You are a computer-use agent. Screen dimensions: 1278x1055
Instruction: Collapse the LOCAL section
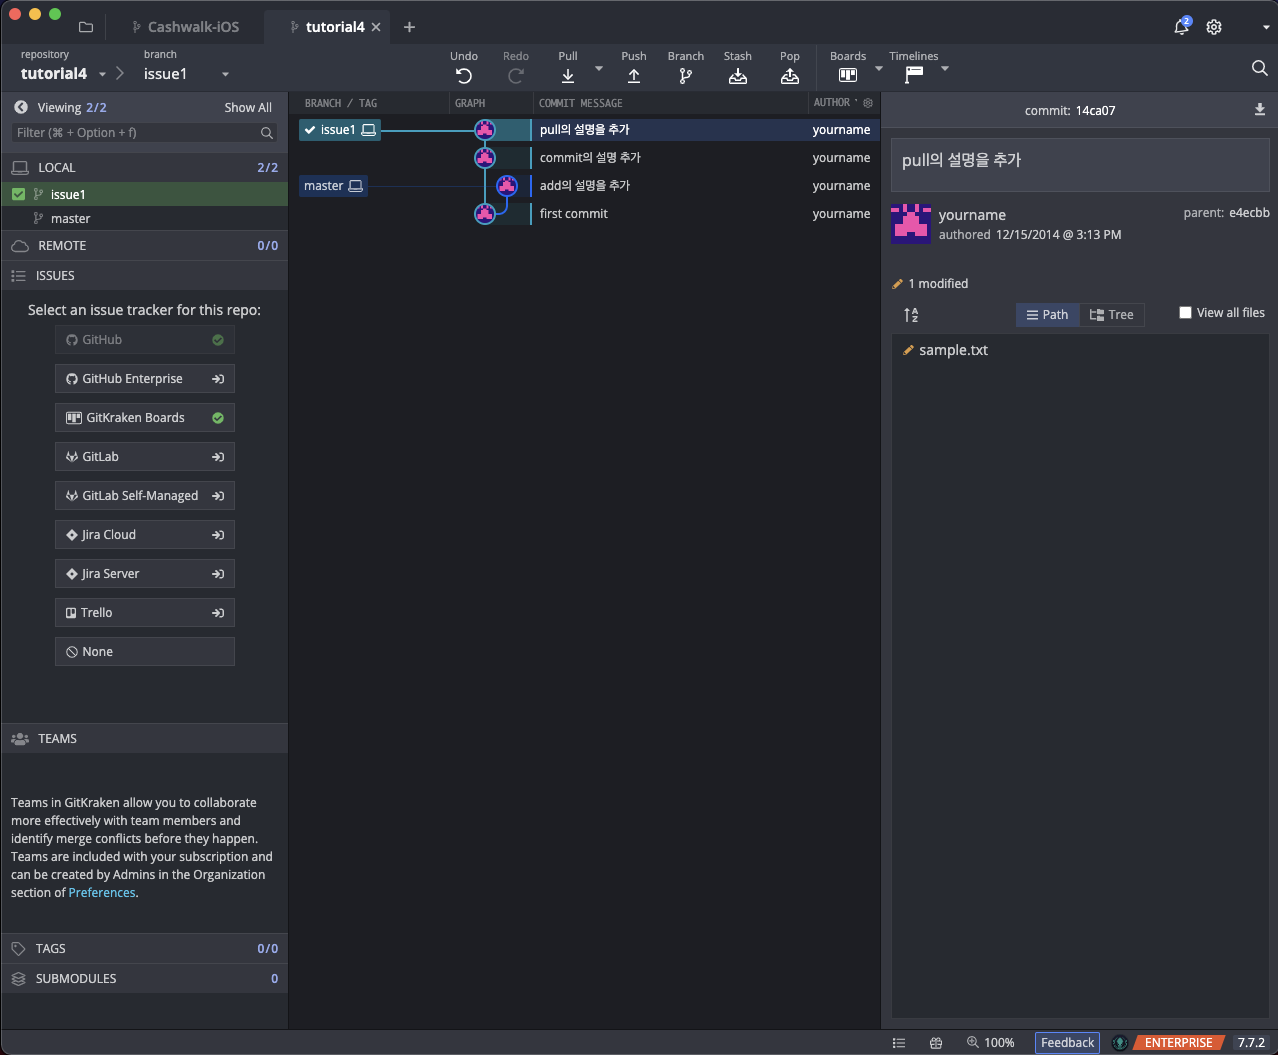[57, 168]
